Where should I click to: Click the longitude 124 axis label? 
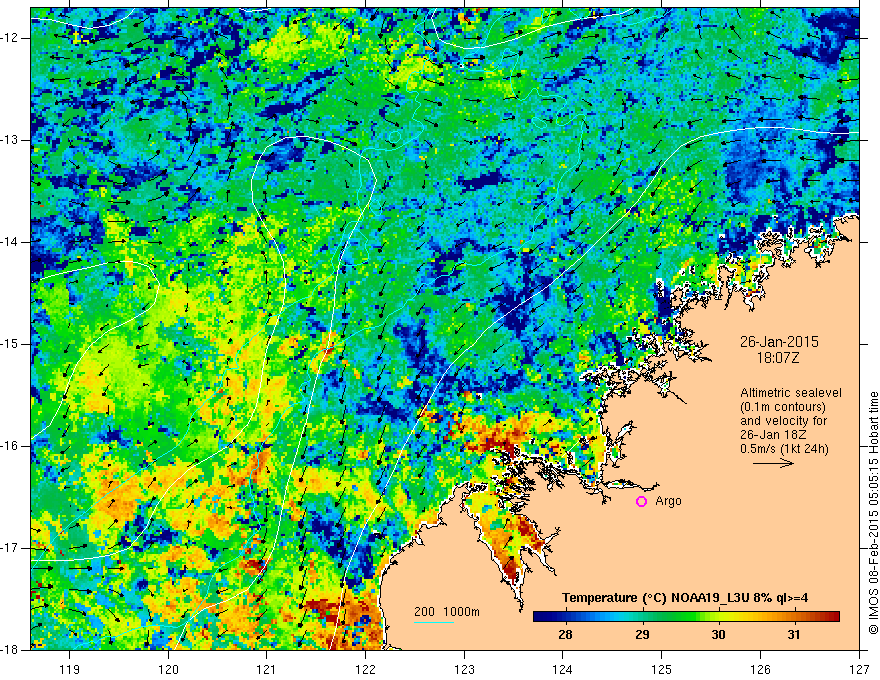[x=562, y=669]
